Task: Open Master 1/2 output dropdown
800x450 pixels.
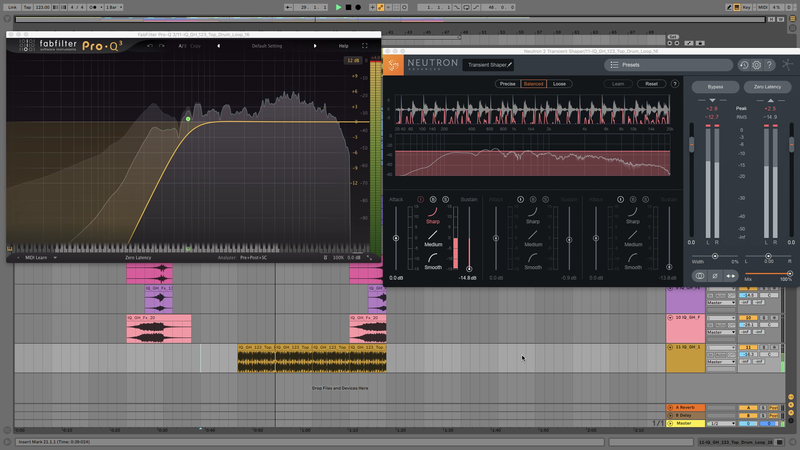Action: 721,423
